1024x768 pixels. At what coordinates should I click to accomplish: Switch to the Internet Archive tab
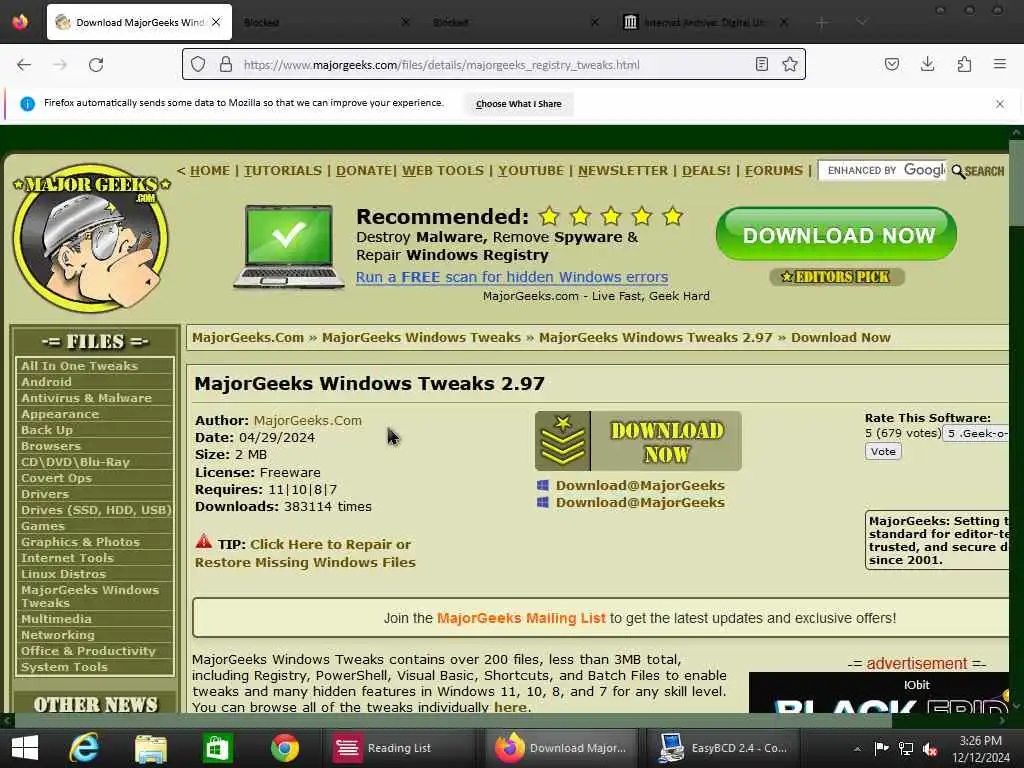click(705, 22)
